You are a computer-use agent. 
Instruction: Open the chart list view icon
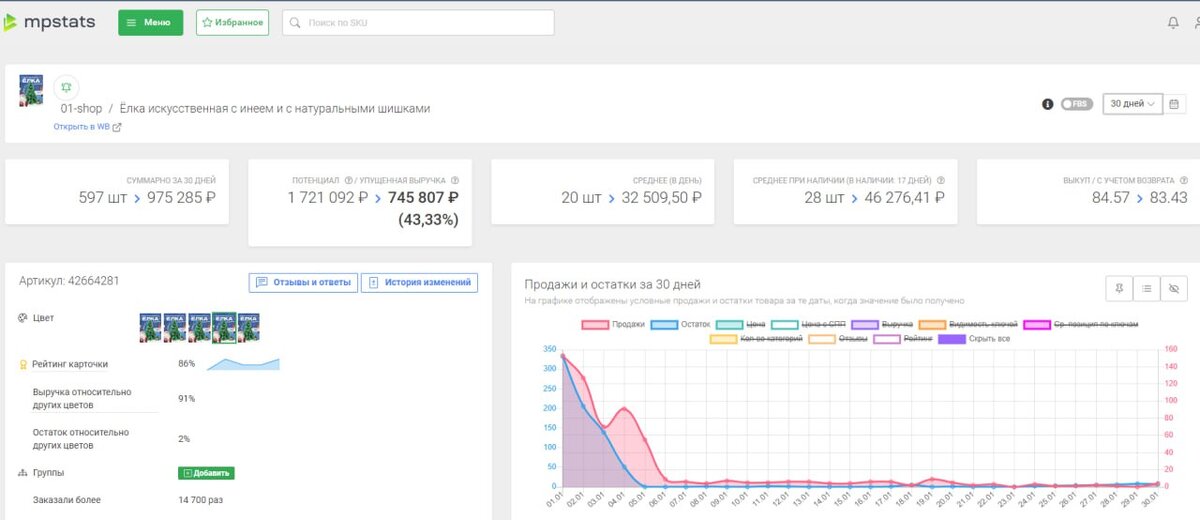tap(1147, 288)
